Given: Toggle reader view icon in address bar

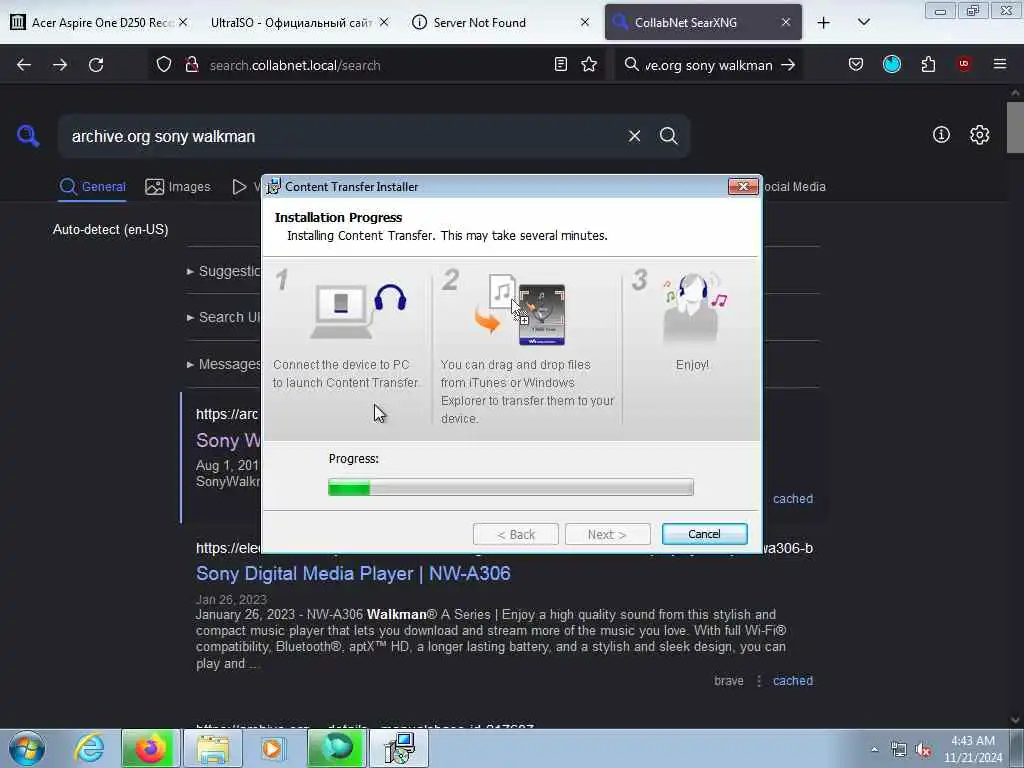Looking at the screenshot, I should point(560,65).
